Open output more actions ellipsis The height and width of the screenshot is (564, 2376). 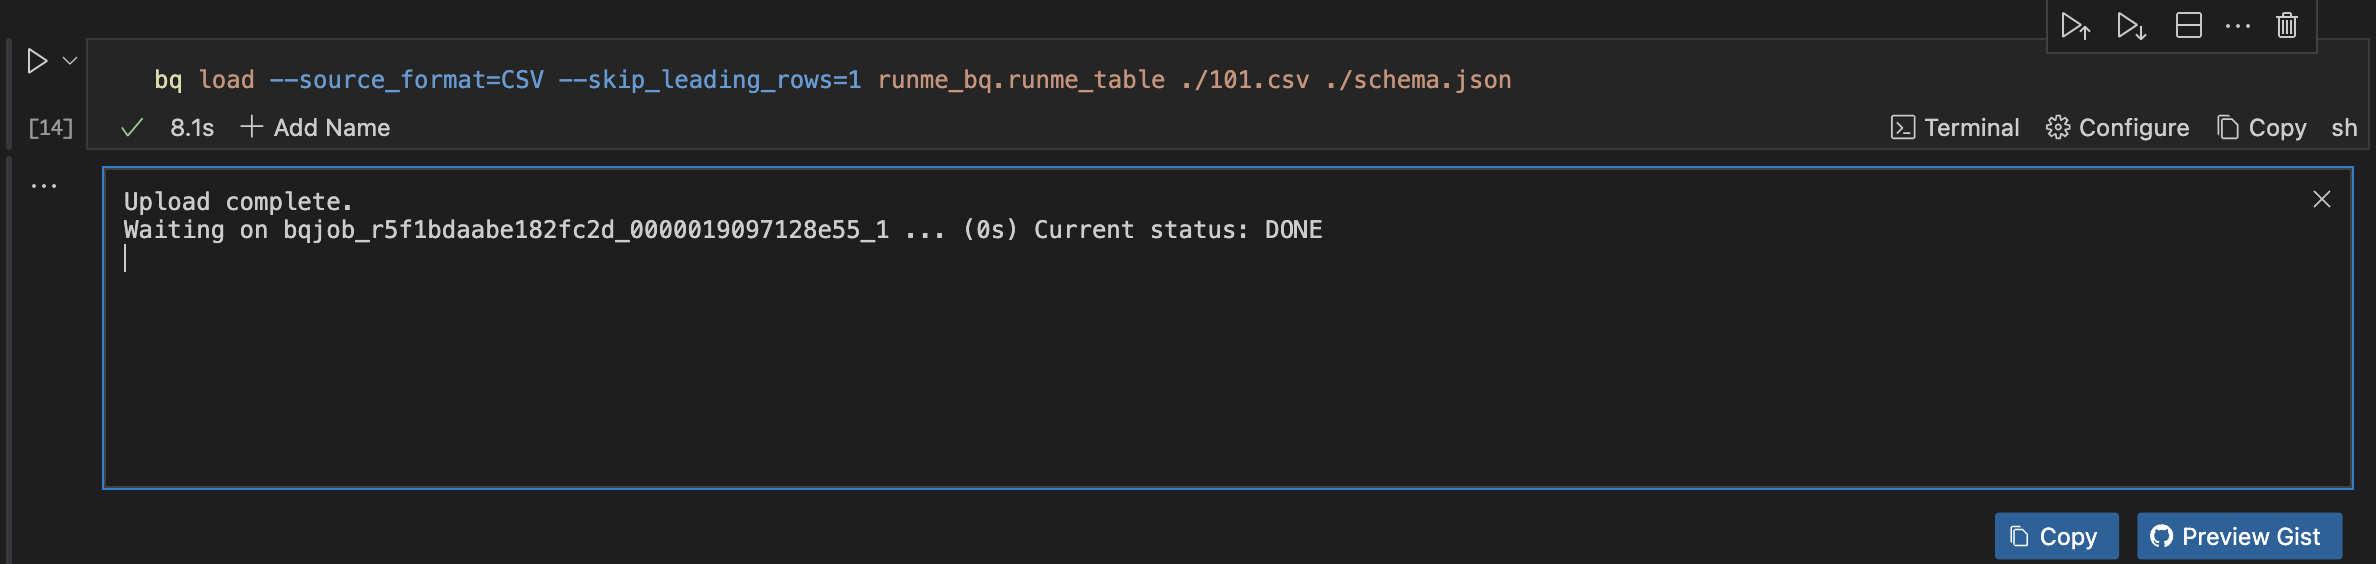tap(44, 186)
